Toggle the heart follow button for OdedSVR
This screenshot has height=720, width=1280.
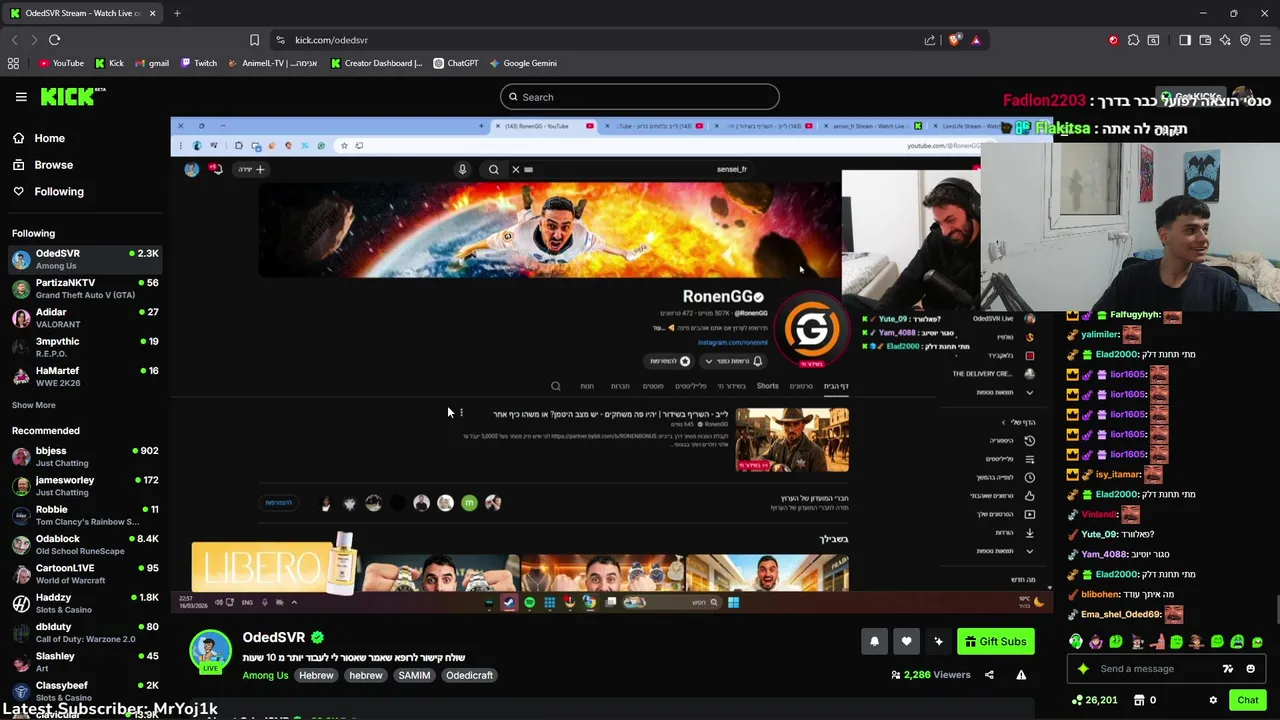point(906,642)
